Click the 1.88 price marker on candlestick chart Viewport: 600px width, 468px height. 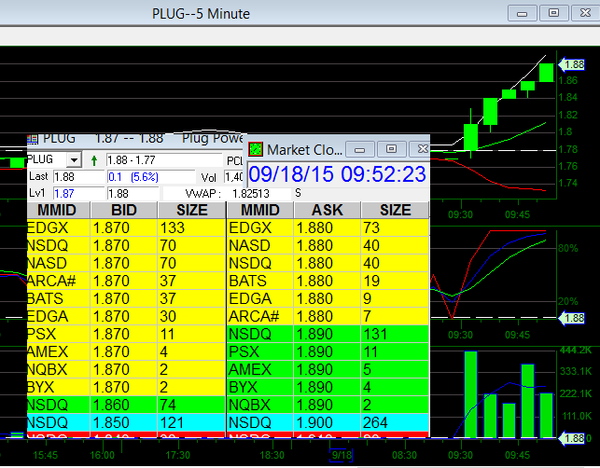click(572, 64)
